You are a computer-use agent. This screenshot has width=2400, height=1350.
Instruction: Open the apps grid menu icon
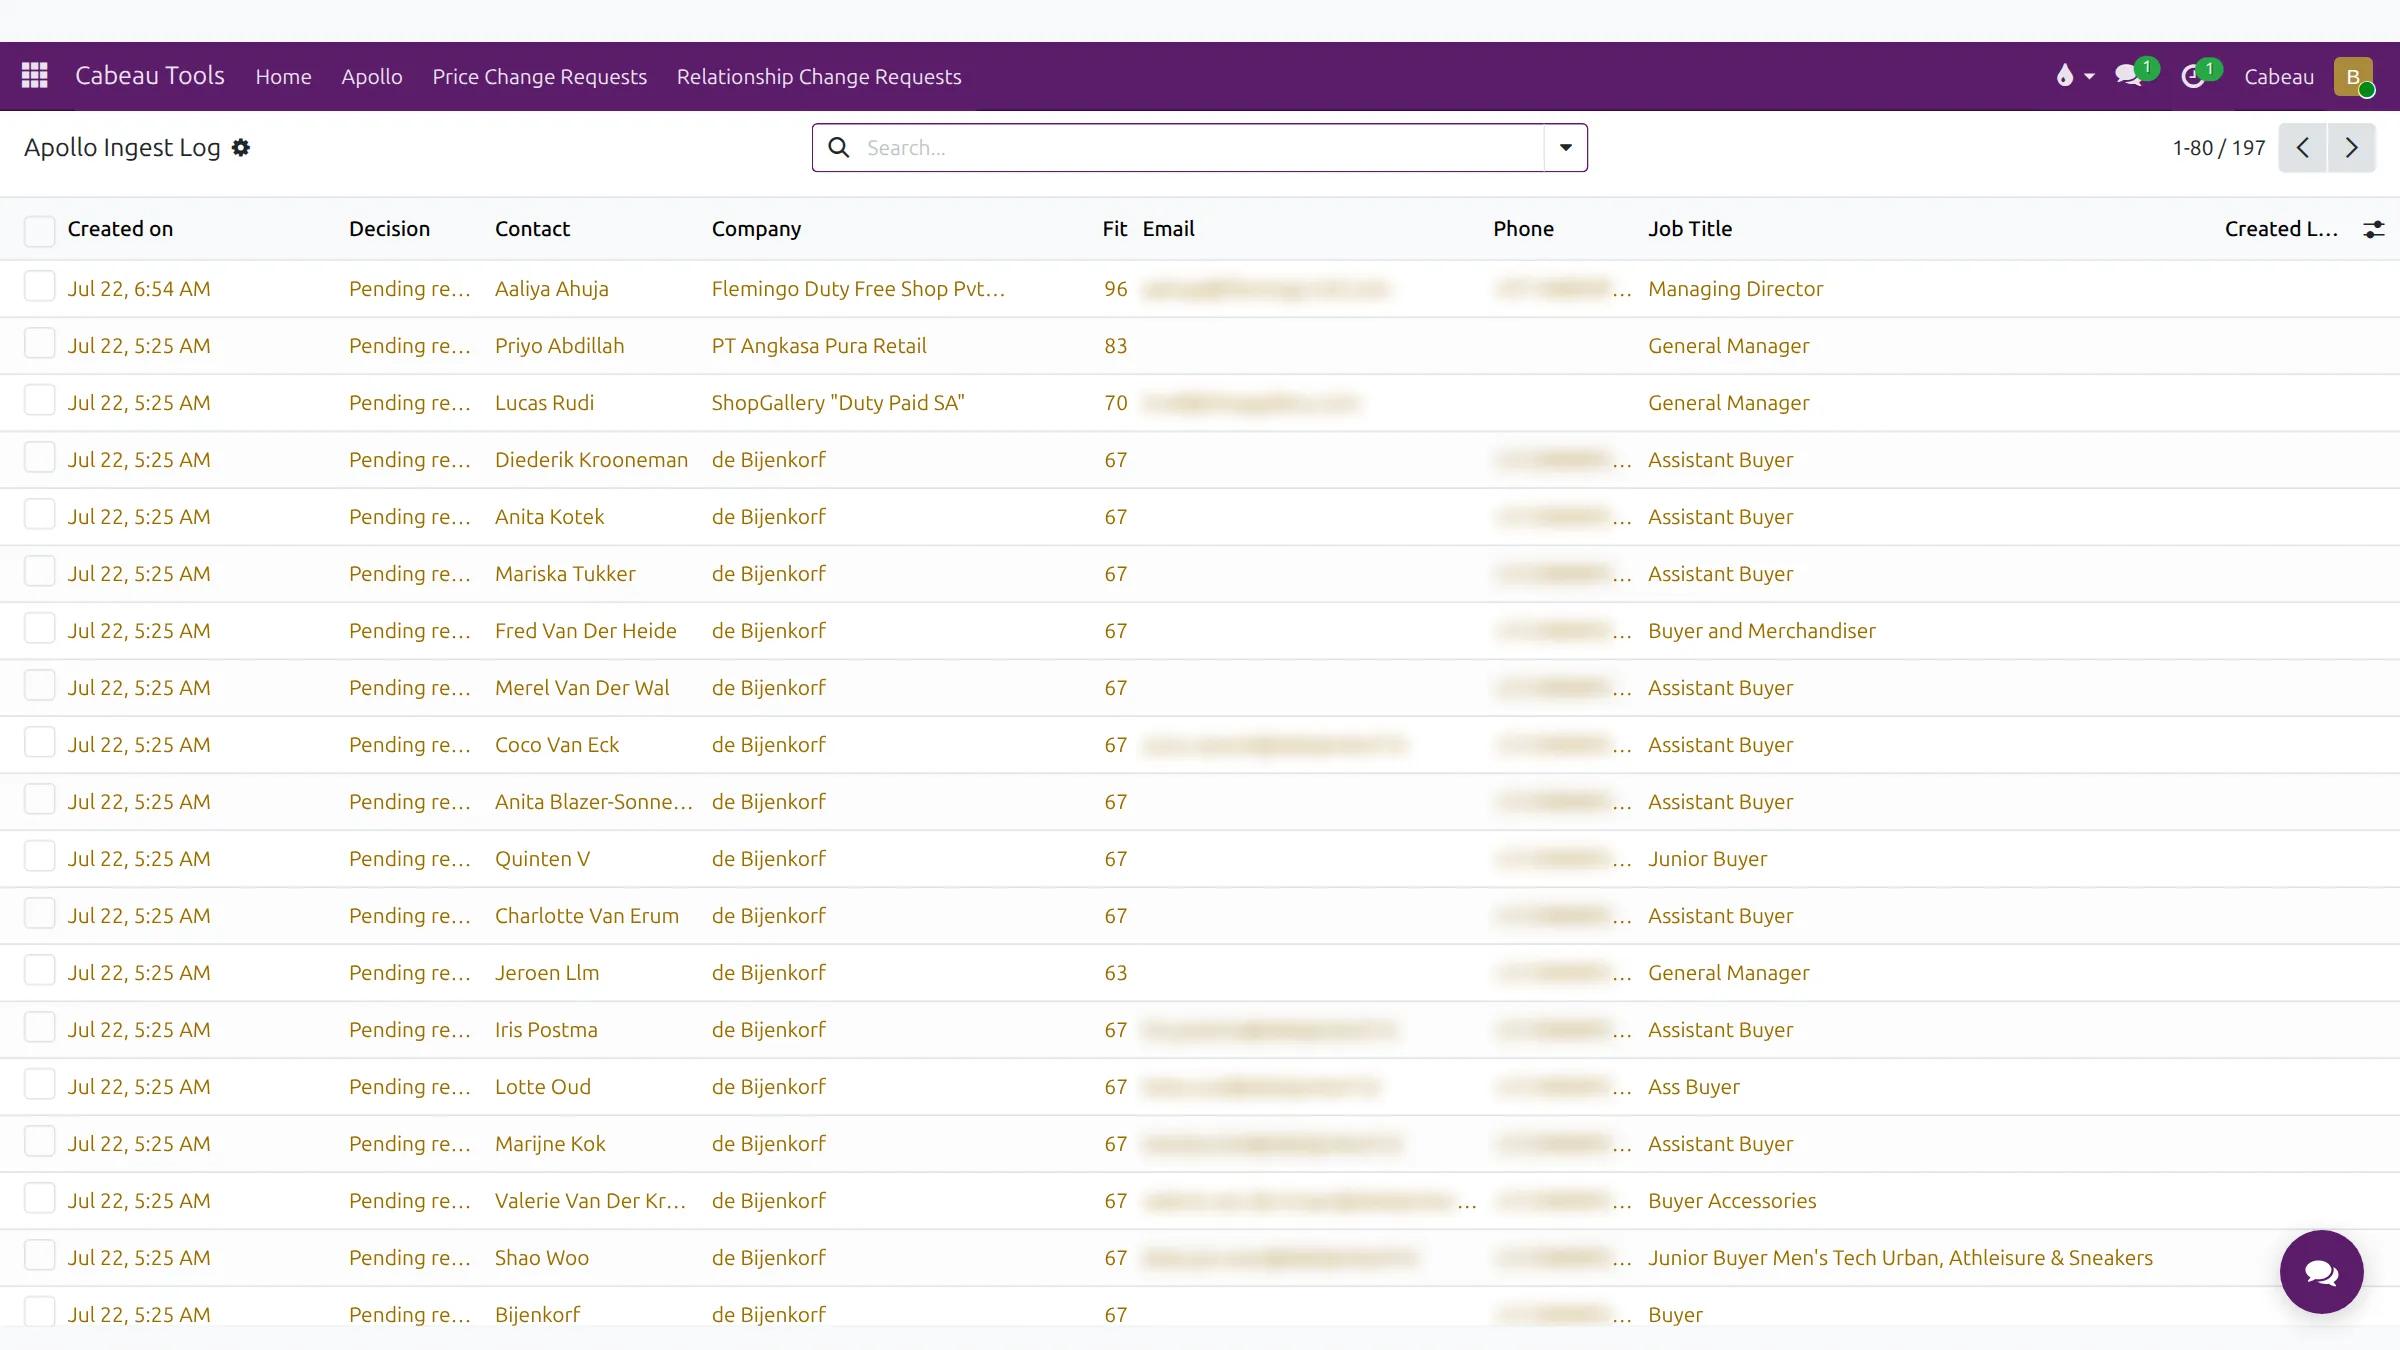tap(35, 76)
